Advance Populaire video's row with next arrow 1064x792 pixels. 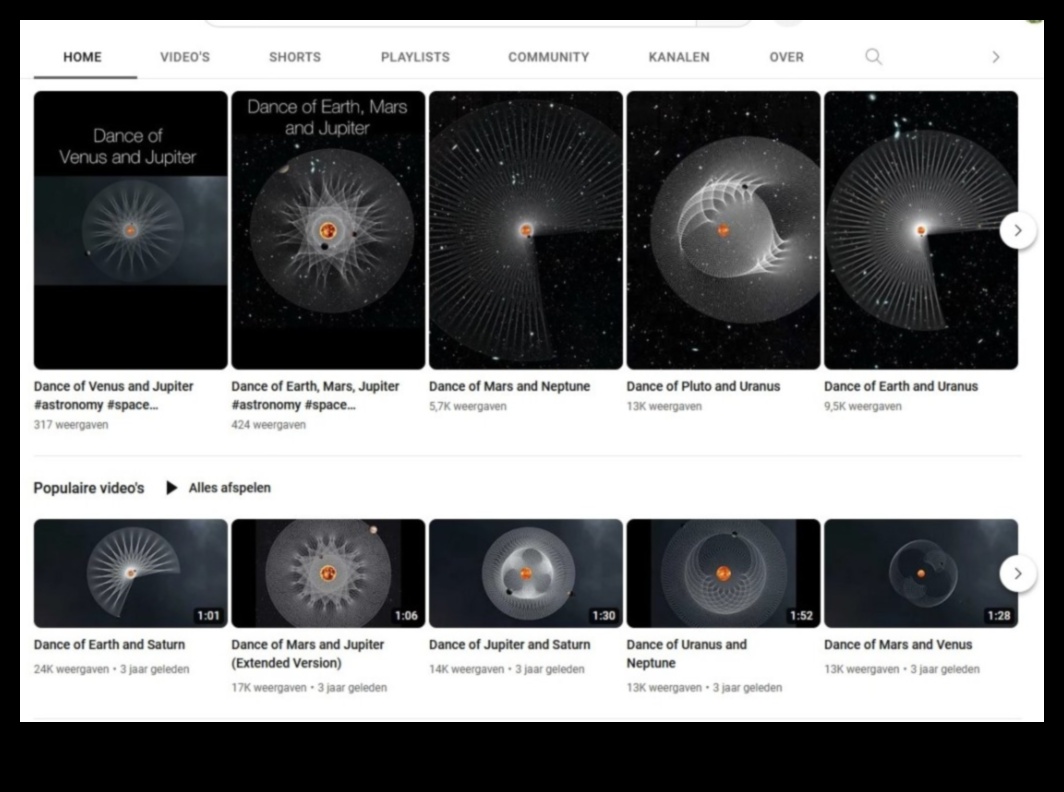point(1017,573)
